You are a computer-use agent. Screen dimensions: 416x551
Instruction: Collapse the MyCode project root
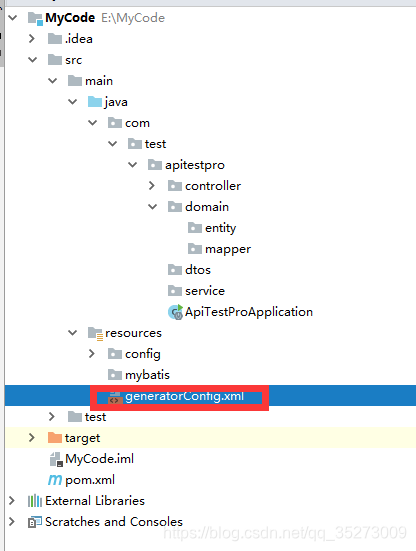click(13, 18)
